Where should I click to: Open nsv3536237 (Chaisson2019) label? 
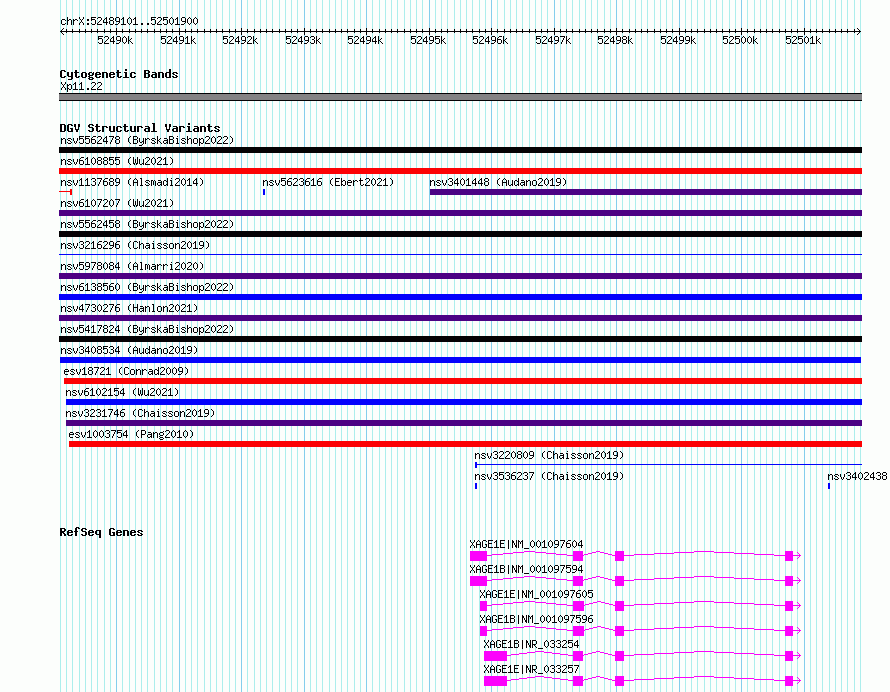coord(549,476)
